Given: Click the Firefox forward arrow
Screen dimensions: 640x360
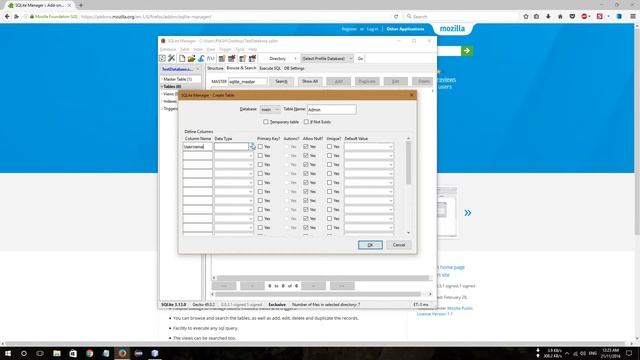Looking at the screenshot, I should (16, 16).
